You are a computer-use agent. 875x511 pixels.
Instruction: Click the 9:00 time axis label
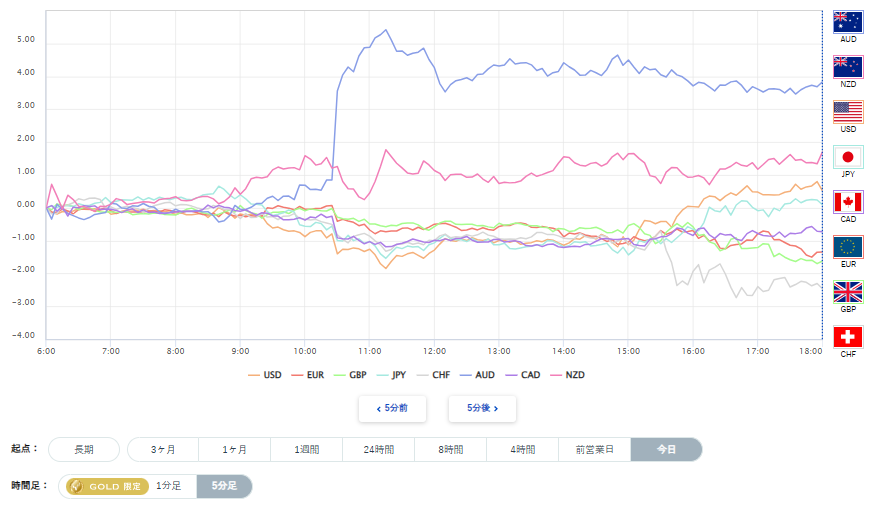point(240,351)
